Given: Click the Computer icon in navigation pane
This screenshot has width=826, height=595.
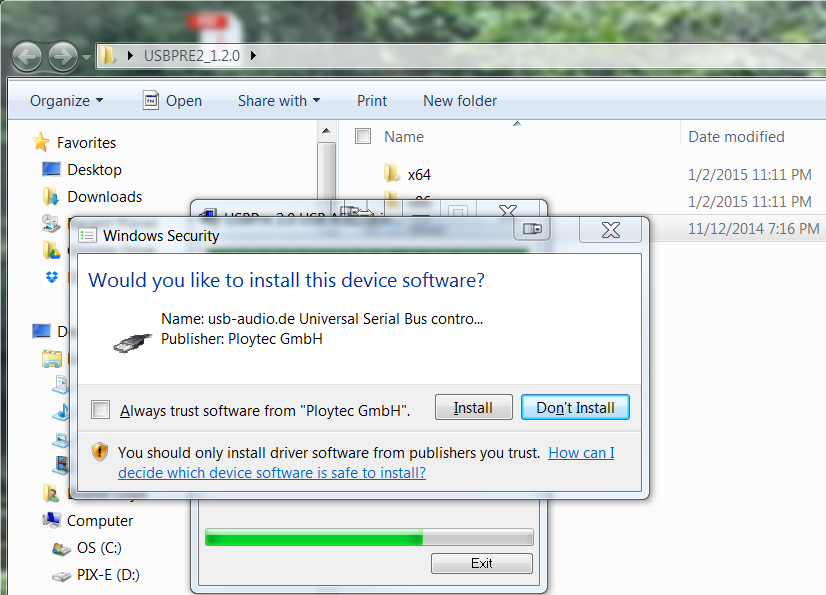Looking at the screenshot, I should pos(52,520).
